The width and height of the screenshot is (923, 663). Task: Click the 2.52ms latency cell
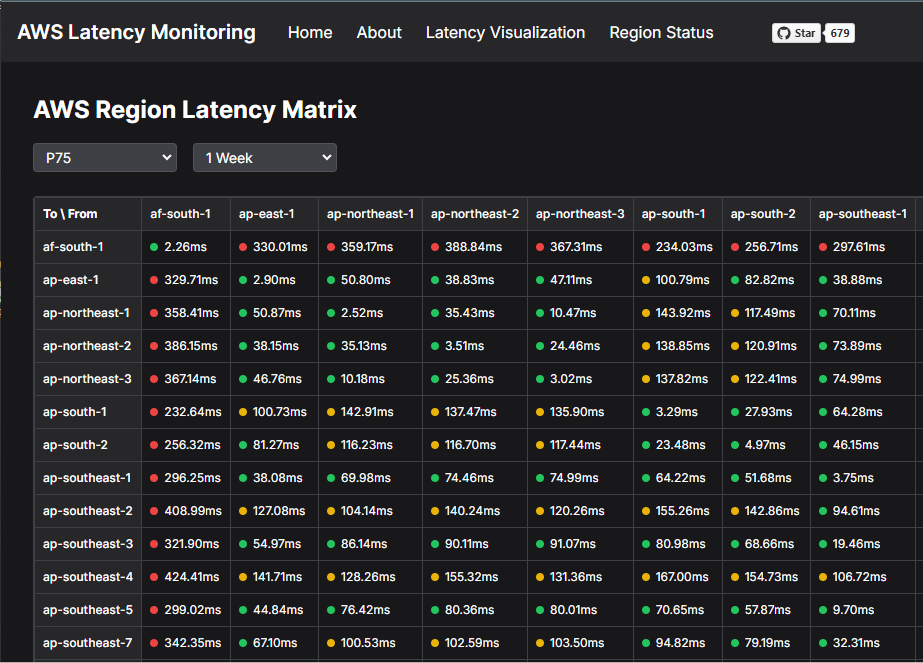[370, 313]
